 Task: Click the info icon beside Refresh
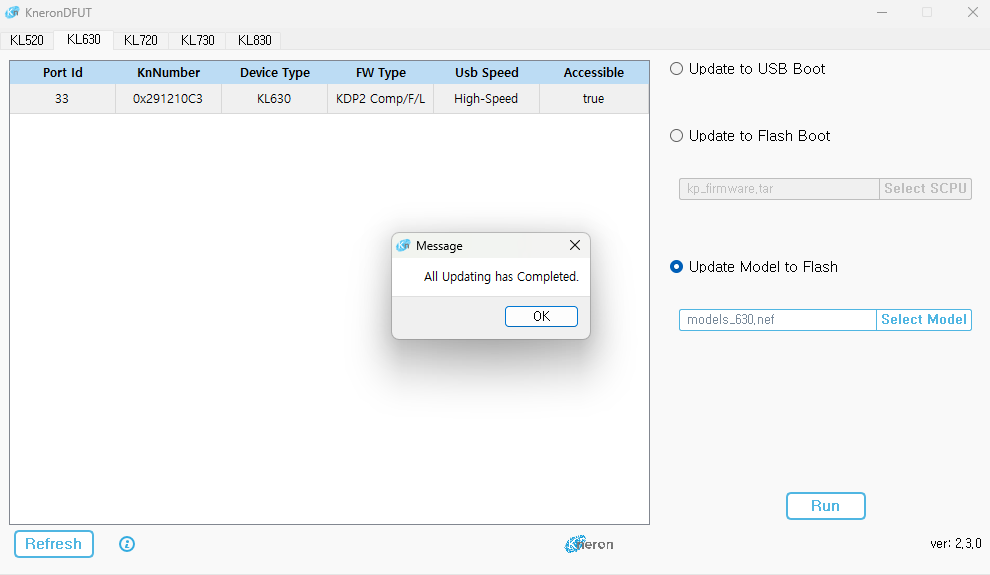click(x=127, y=544)
